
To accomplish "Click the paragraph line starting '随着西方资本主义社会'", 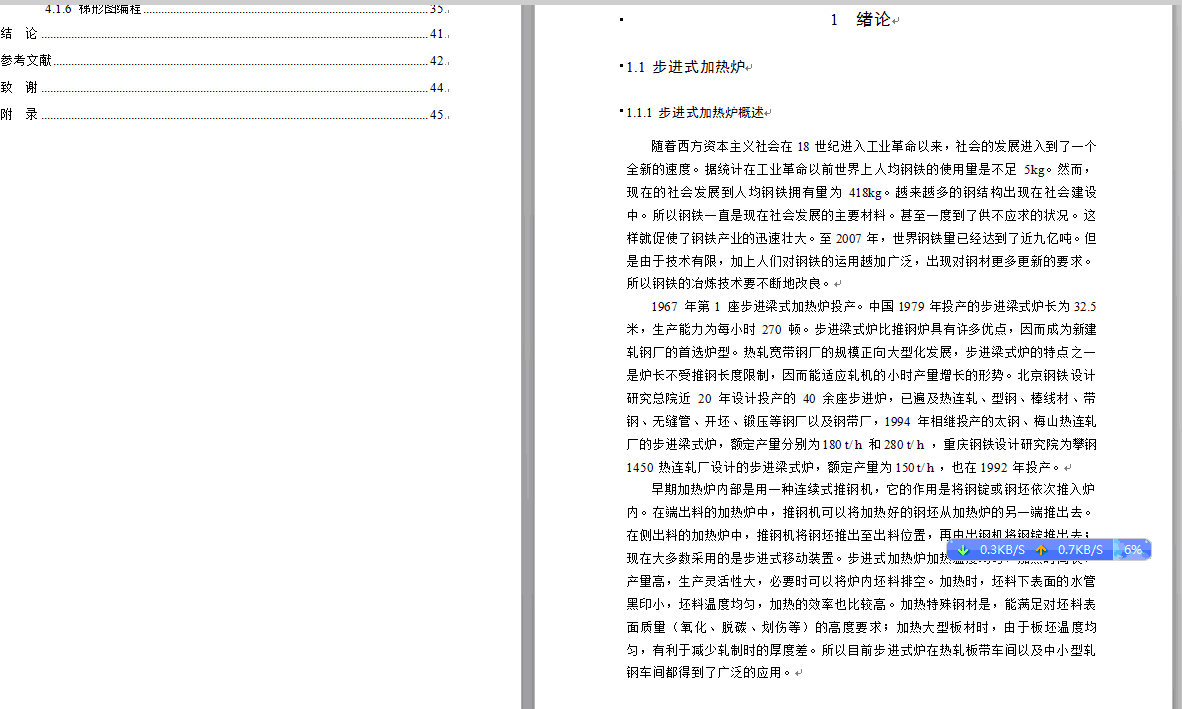I will pos(874,146).
